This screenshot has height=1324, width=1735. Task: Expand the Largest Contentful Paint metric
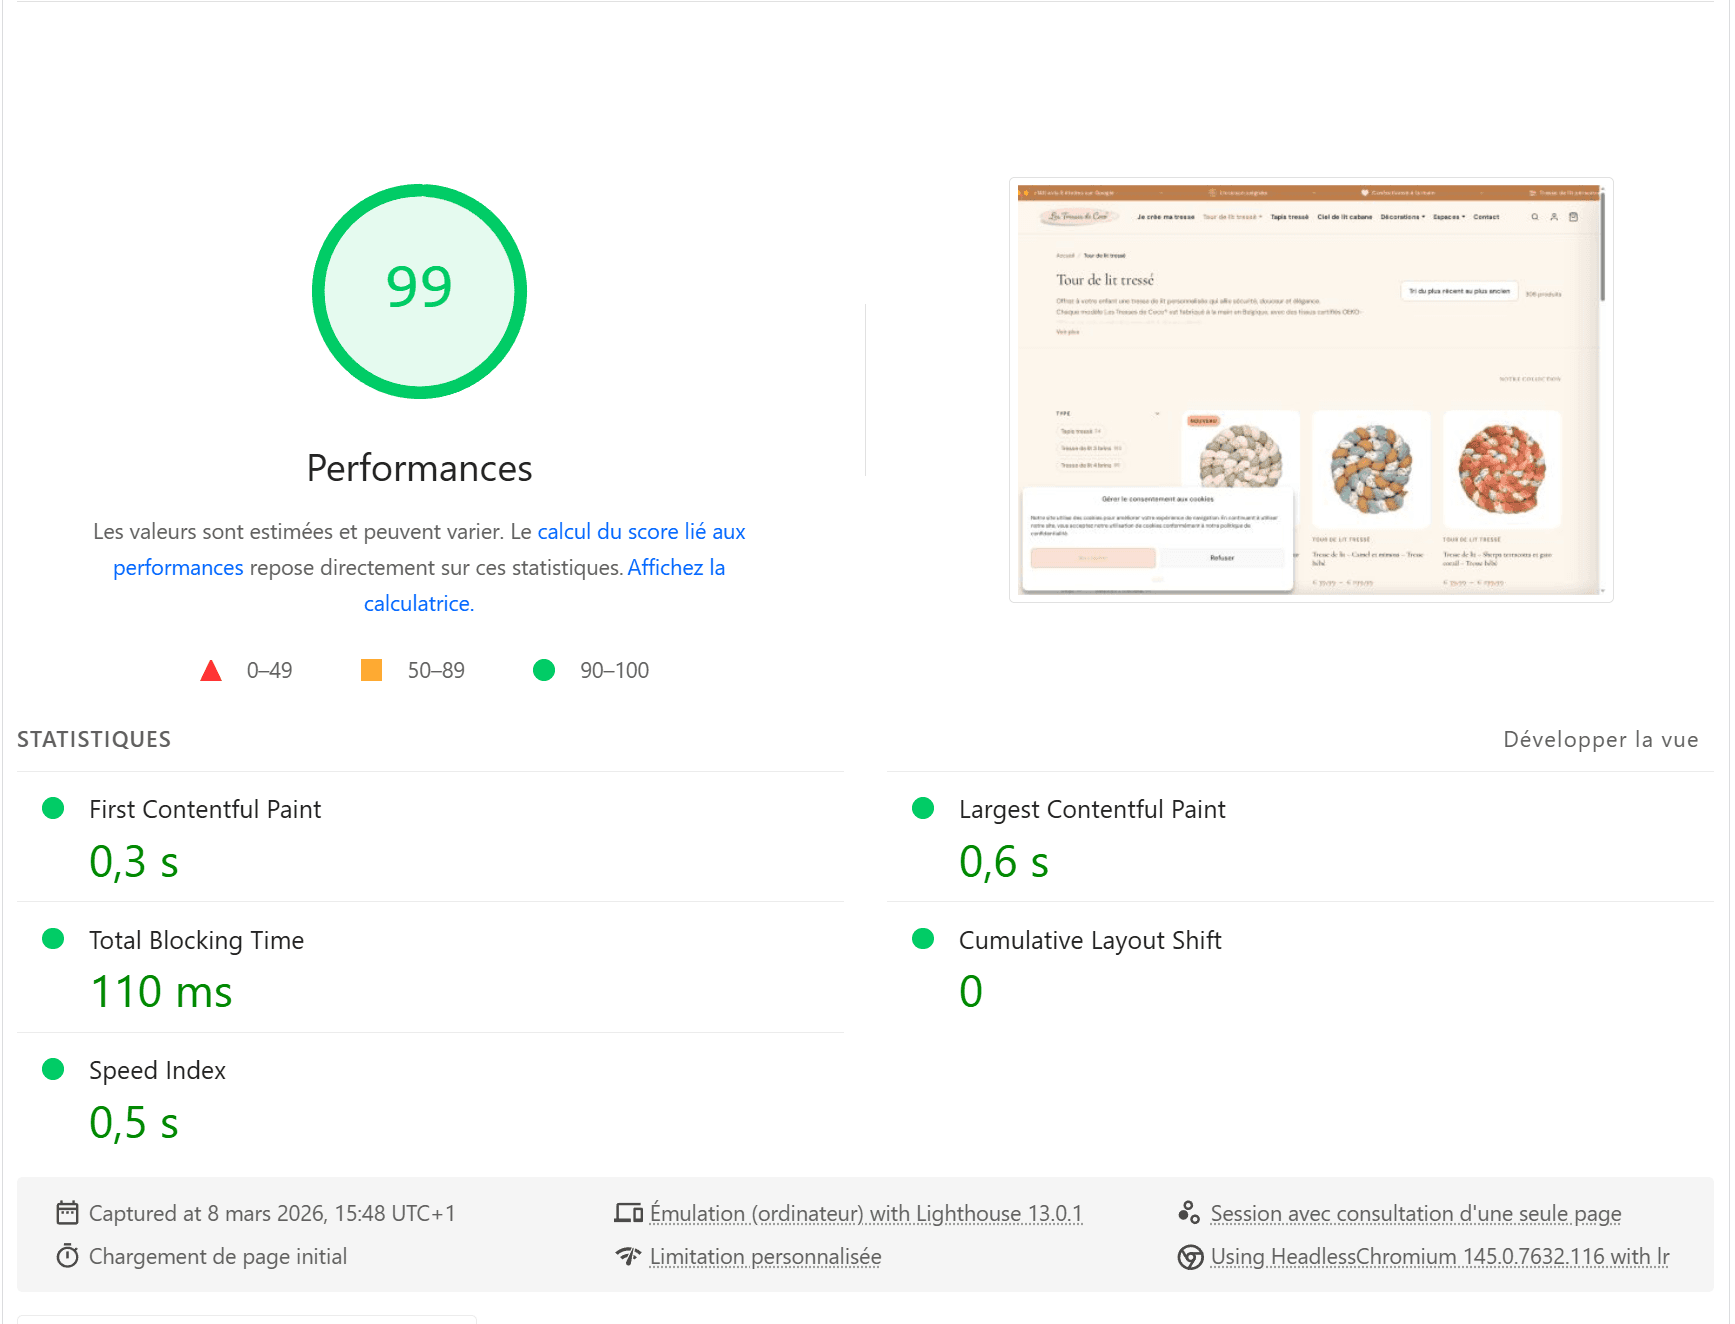pyautogui.click(x=1091, y=809)
